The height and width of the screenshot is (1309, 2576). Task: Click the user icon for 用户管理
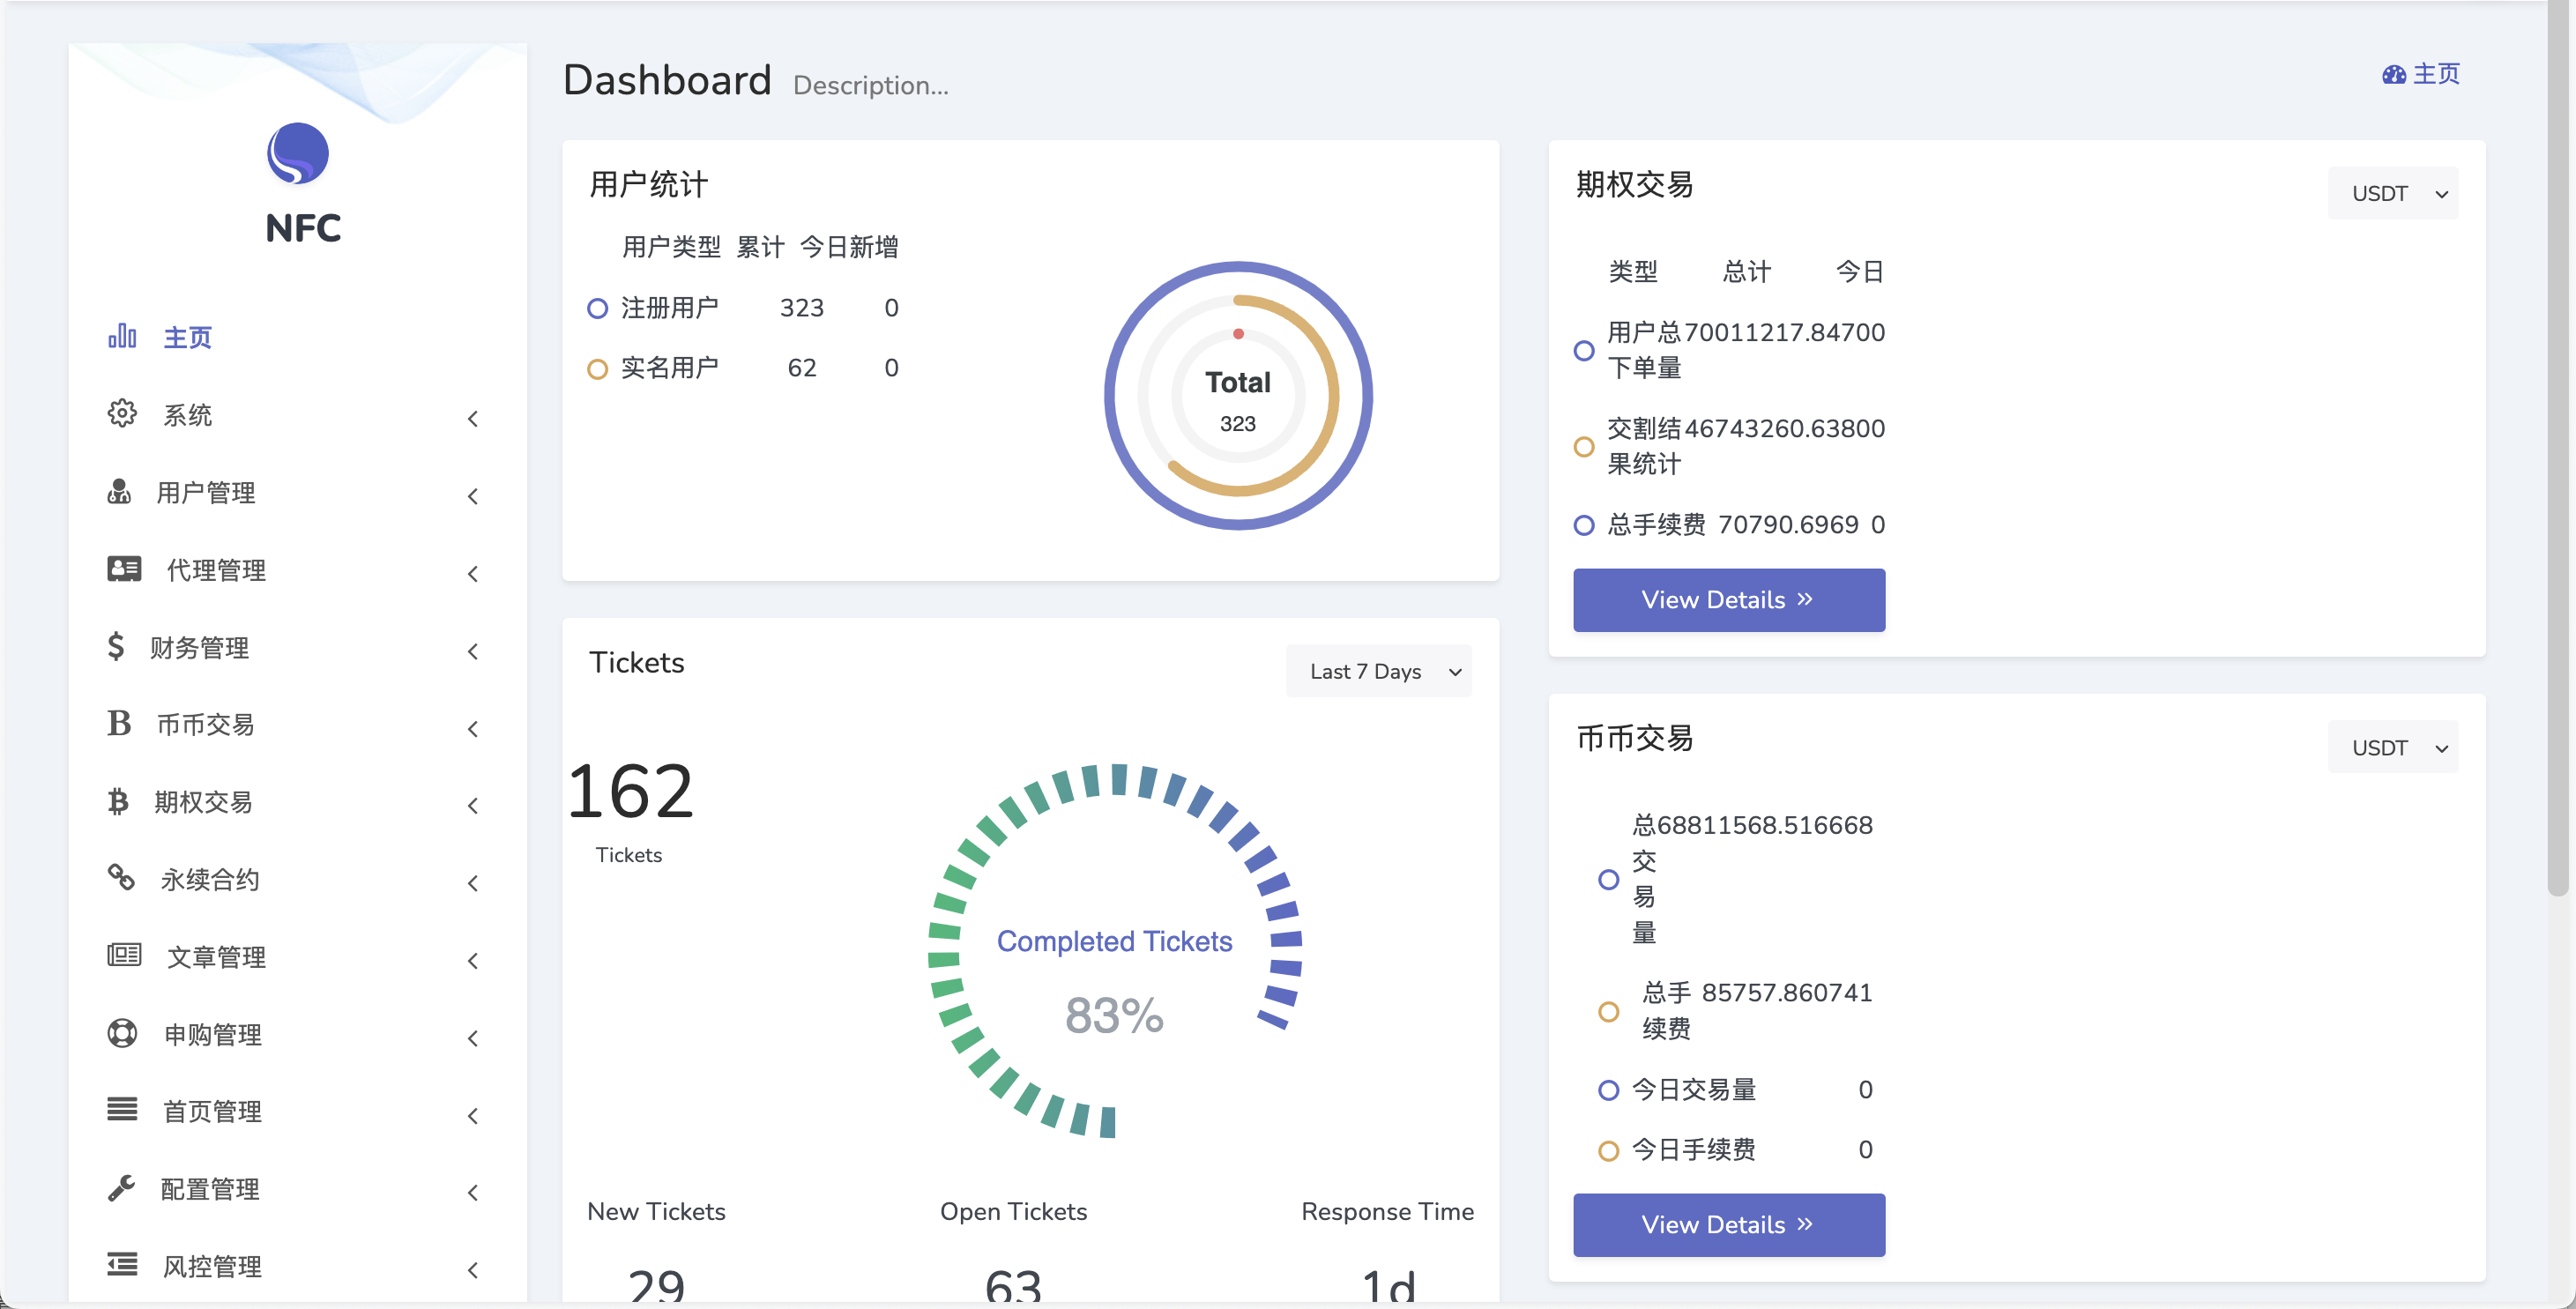(119, 491)
